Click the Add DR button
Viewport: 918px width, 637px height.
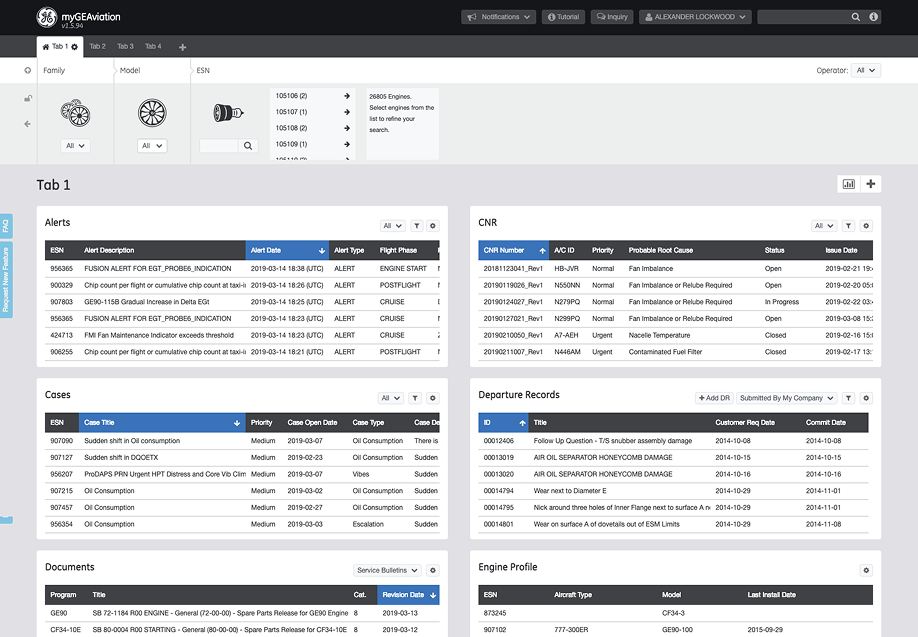(x=714, y=398)
